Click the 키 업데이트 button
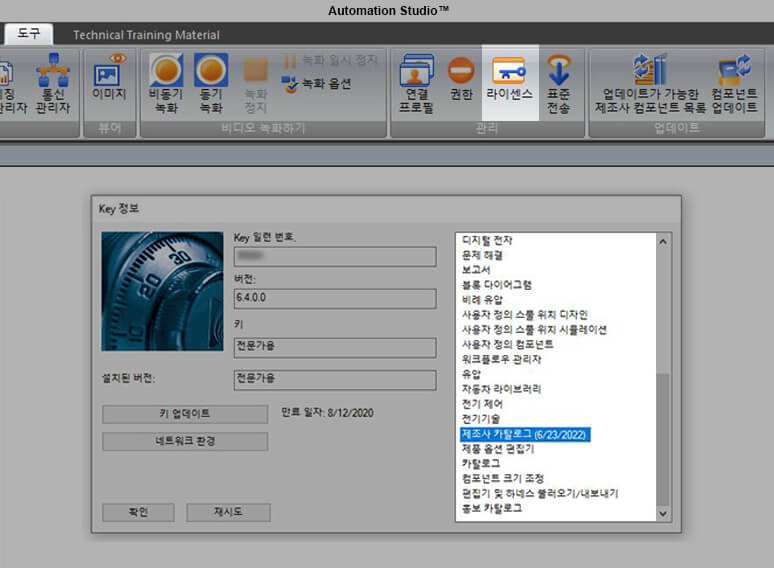 185,414
